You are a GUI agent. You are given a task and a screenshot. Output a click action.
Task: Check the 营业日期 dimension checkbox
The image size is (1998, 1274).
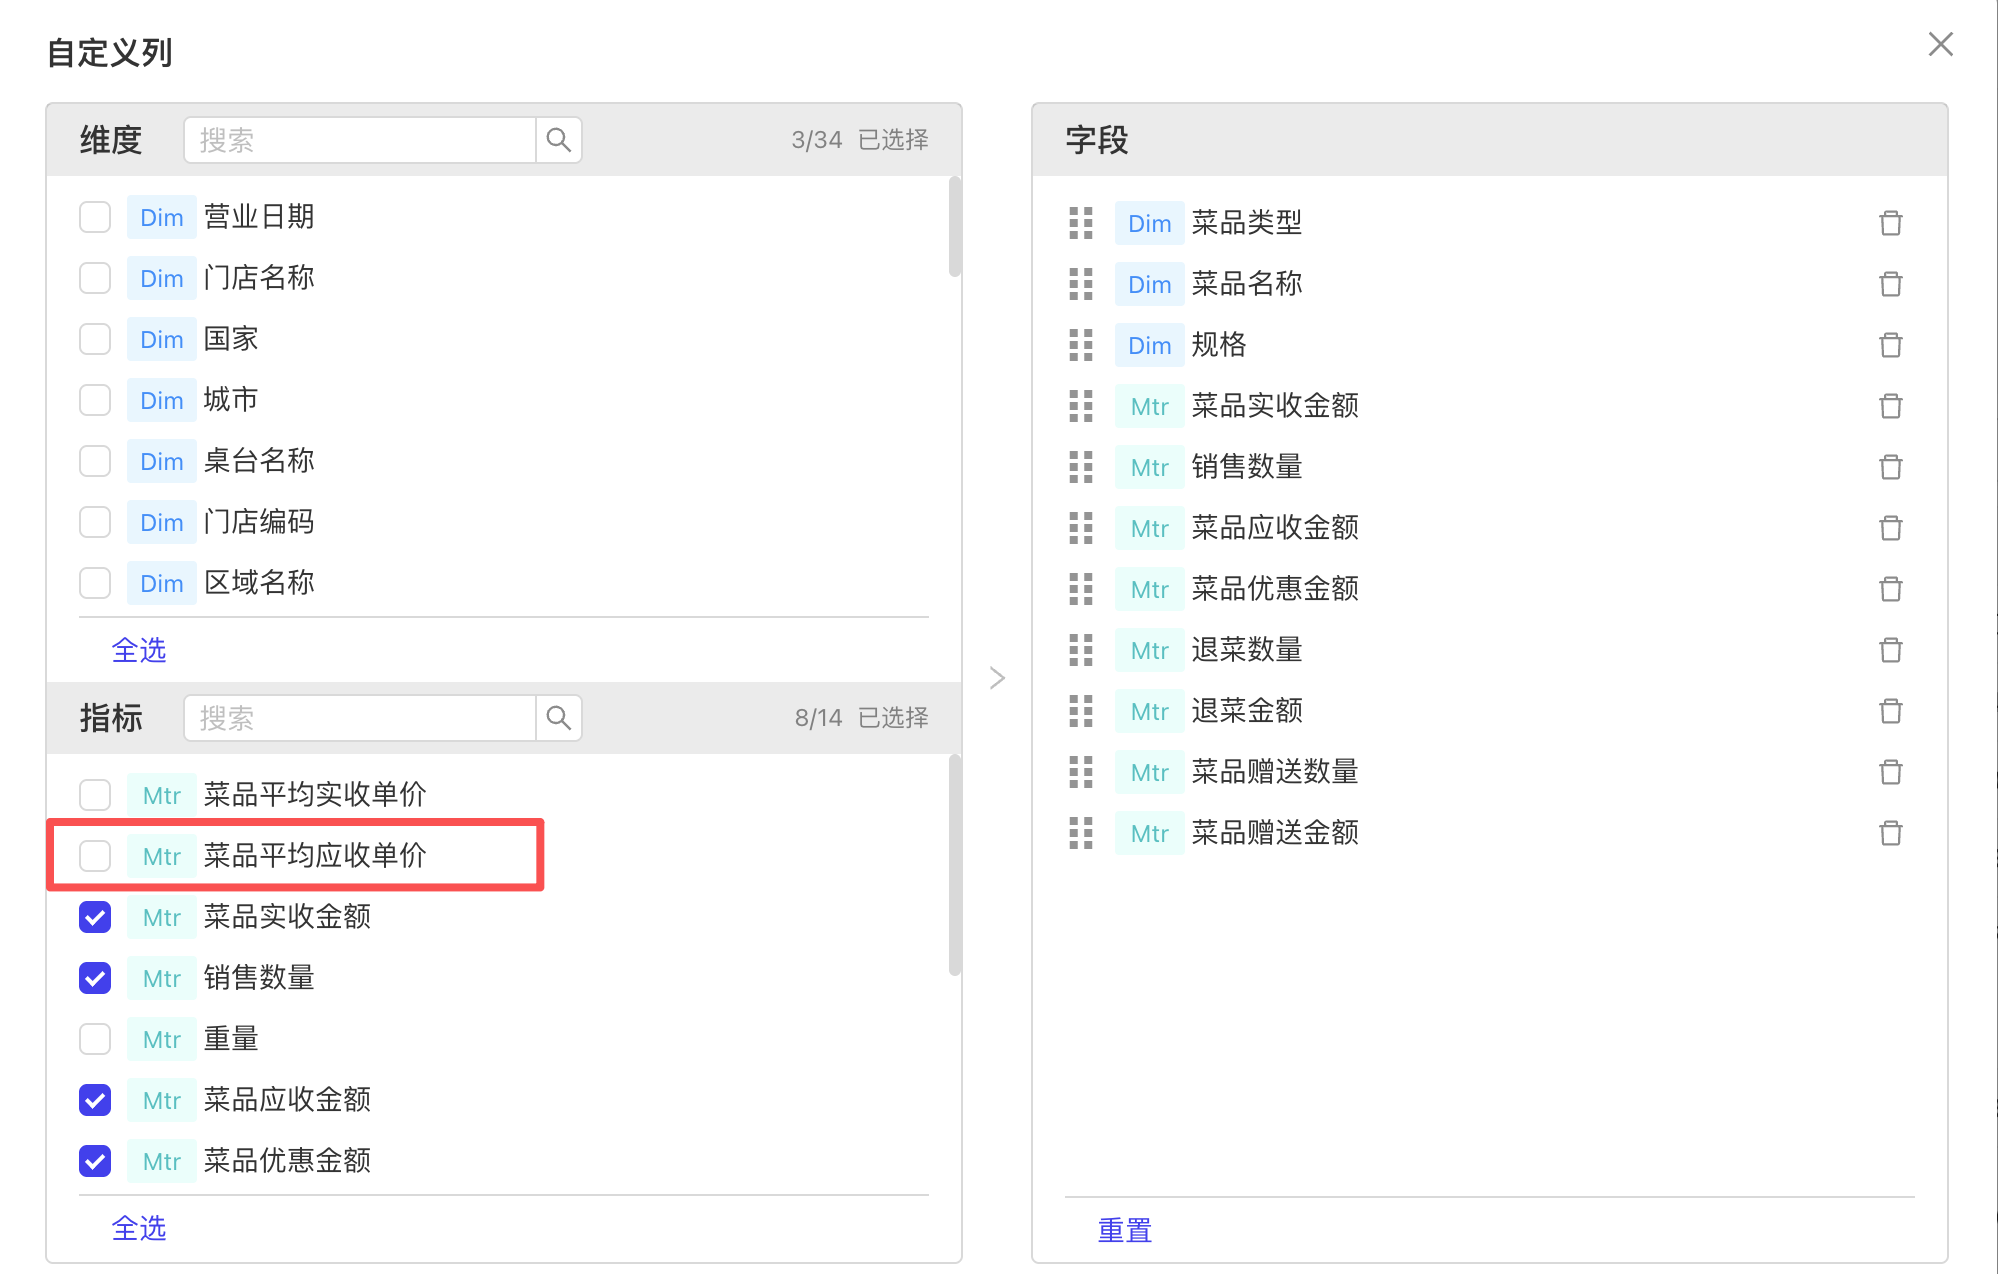point(95,217)
